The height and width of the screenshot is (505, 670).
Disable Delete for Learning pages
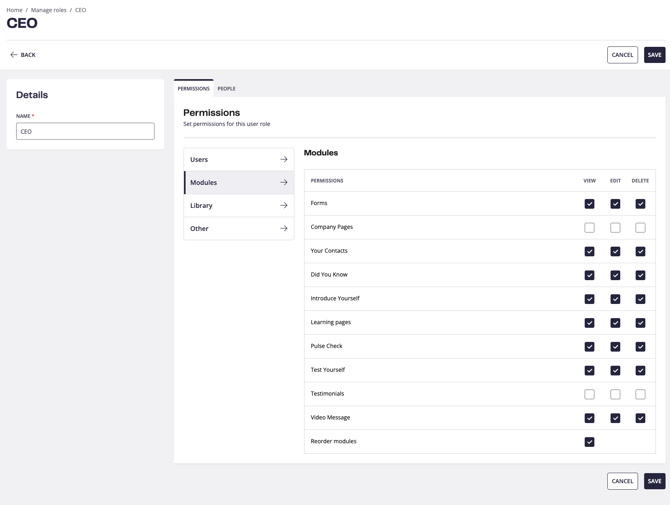(x=640, y=323)
